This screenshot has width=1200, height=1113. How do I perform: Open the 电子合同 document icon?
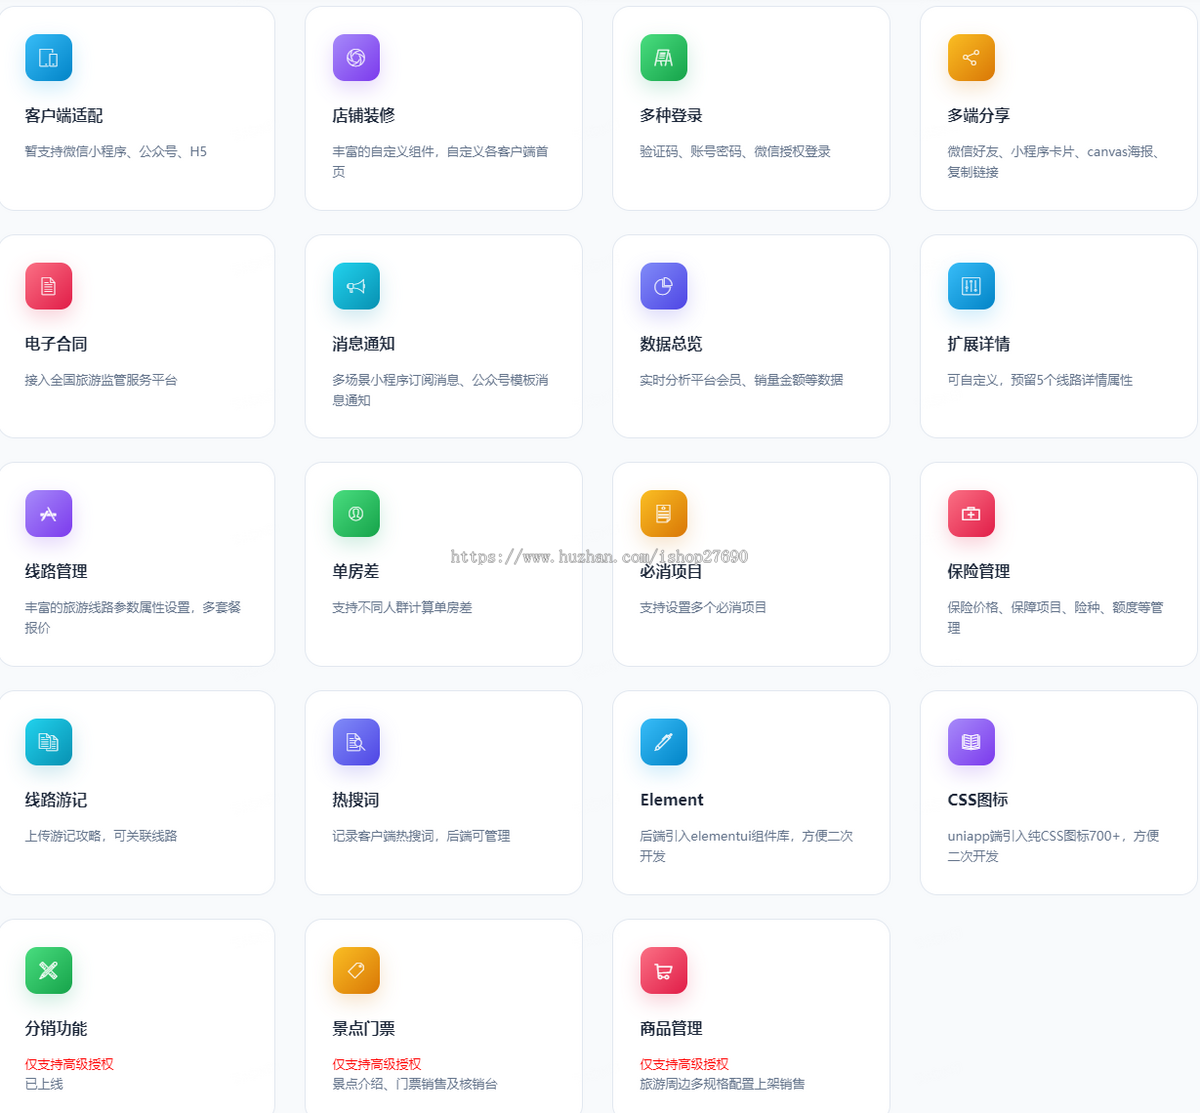tap(48, 286)
